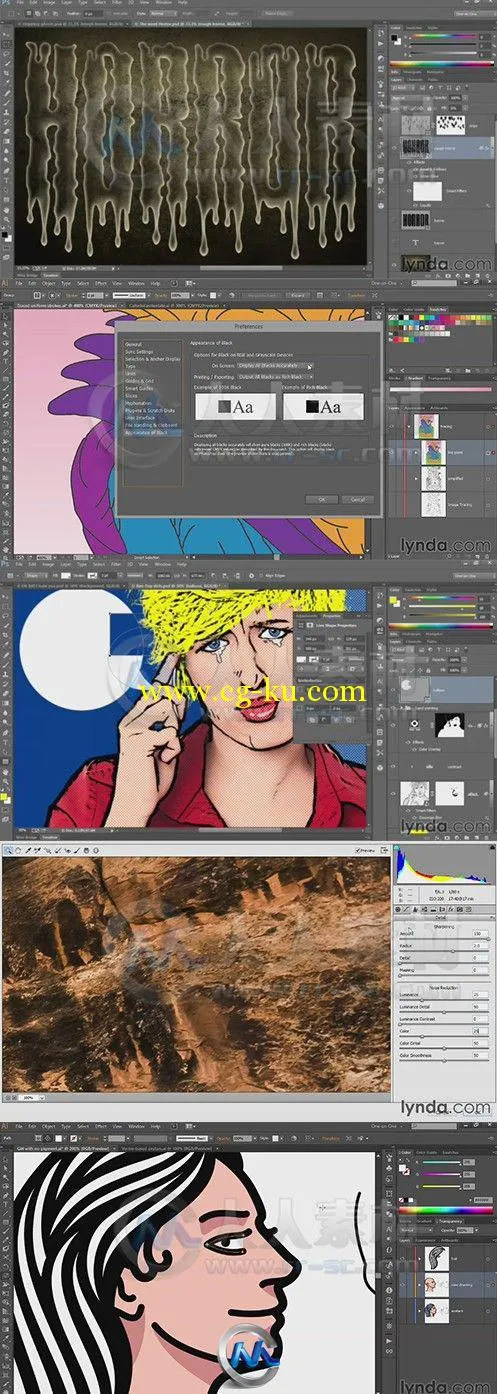Adjust Color Smoothness slider in Camera Raw
This screenshot has width=497, height=1394.
click(444, 1061)
